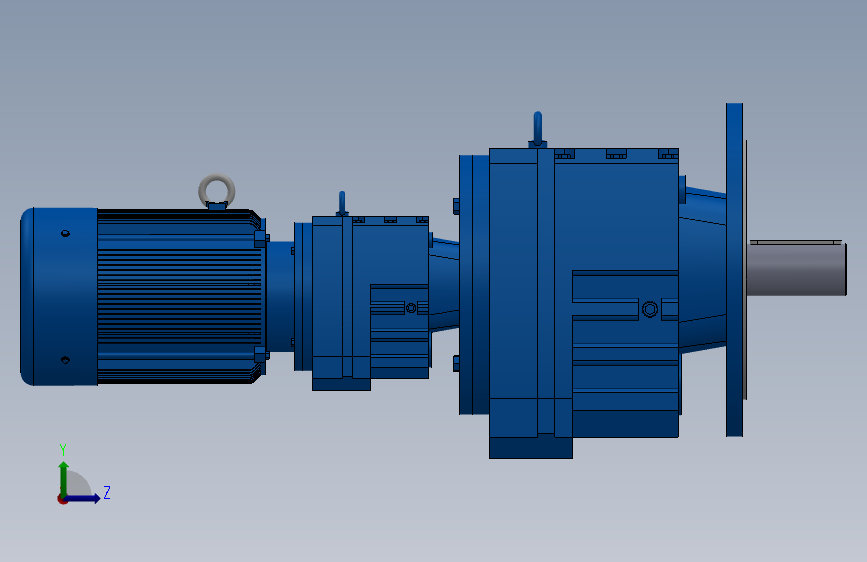
Task: Click the "Z" axis label text
Action: pos(107,492)
